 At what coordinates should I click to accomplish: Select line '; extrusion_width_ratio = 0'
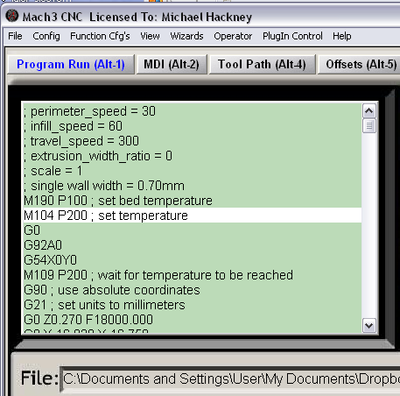[x=192, y=156]
